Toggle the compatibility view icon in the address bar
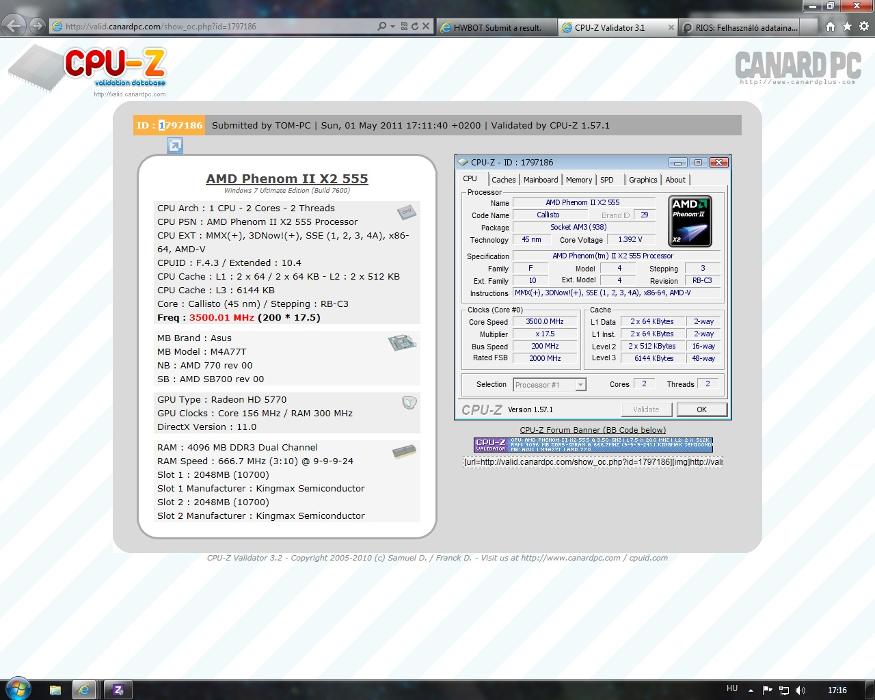This screenshot has height=700, width=875. 404,26
